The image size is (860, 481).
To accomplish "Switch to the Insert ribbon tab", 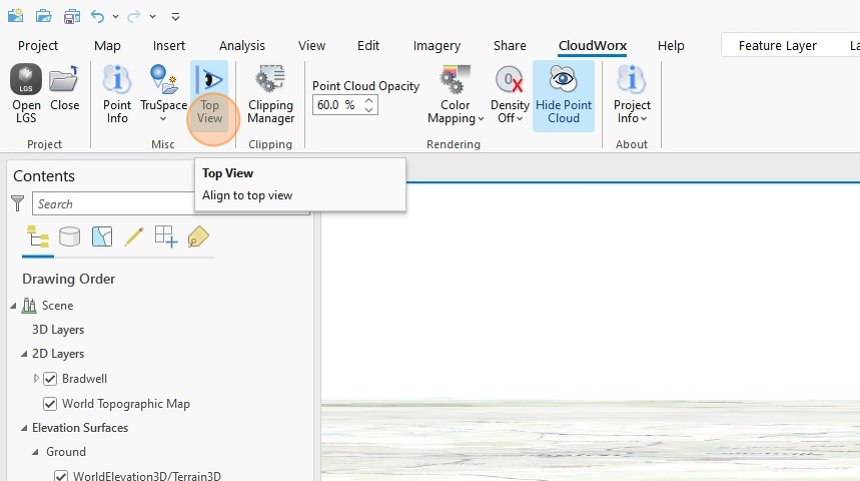I will click(169, 46).
